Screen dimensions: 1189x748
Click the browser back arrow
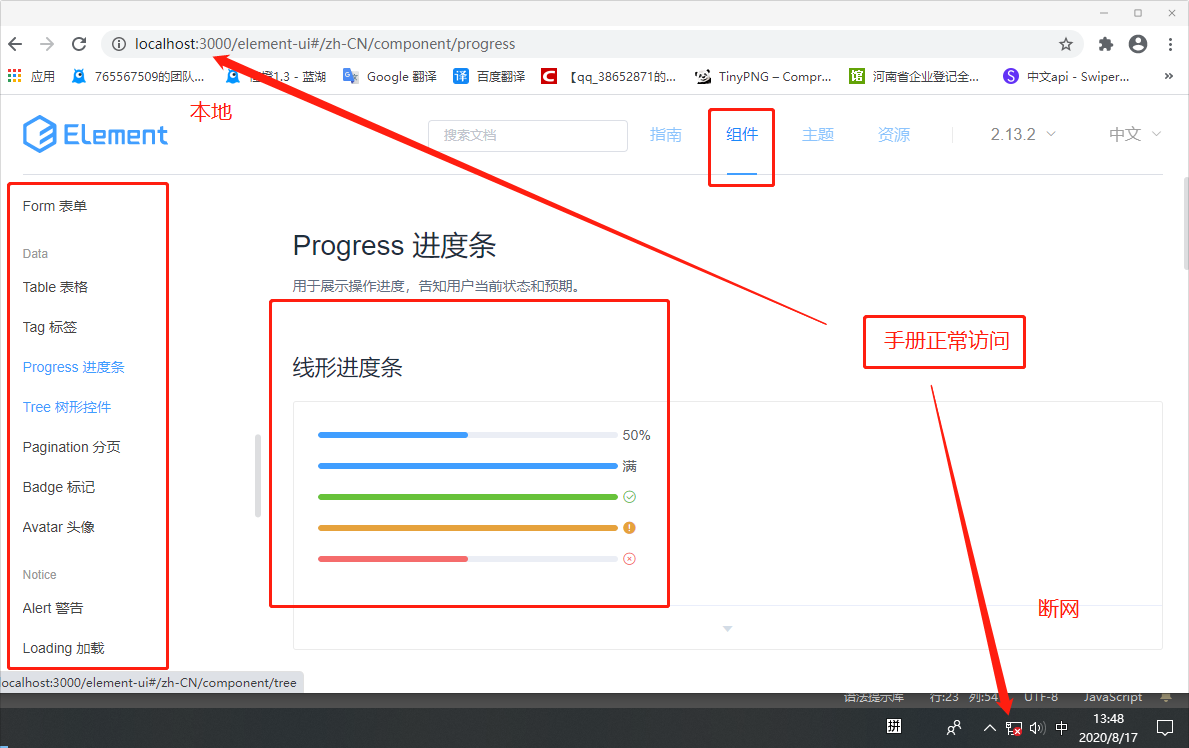(x=15, y=44)
